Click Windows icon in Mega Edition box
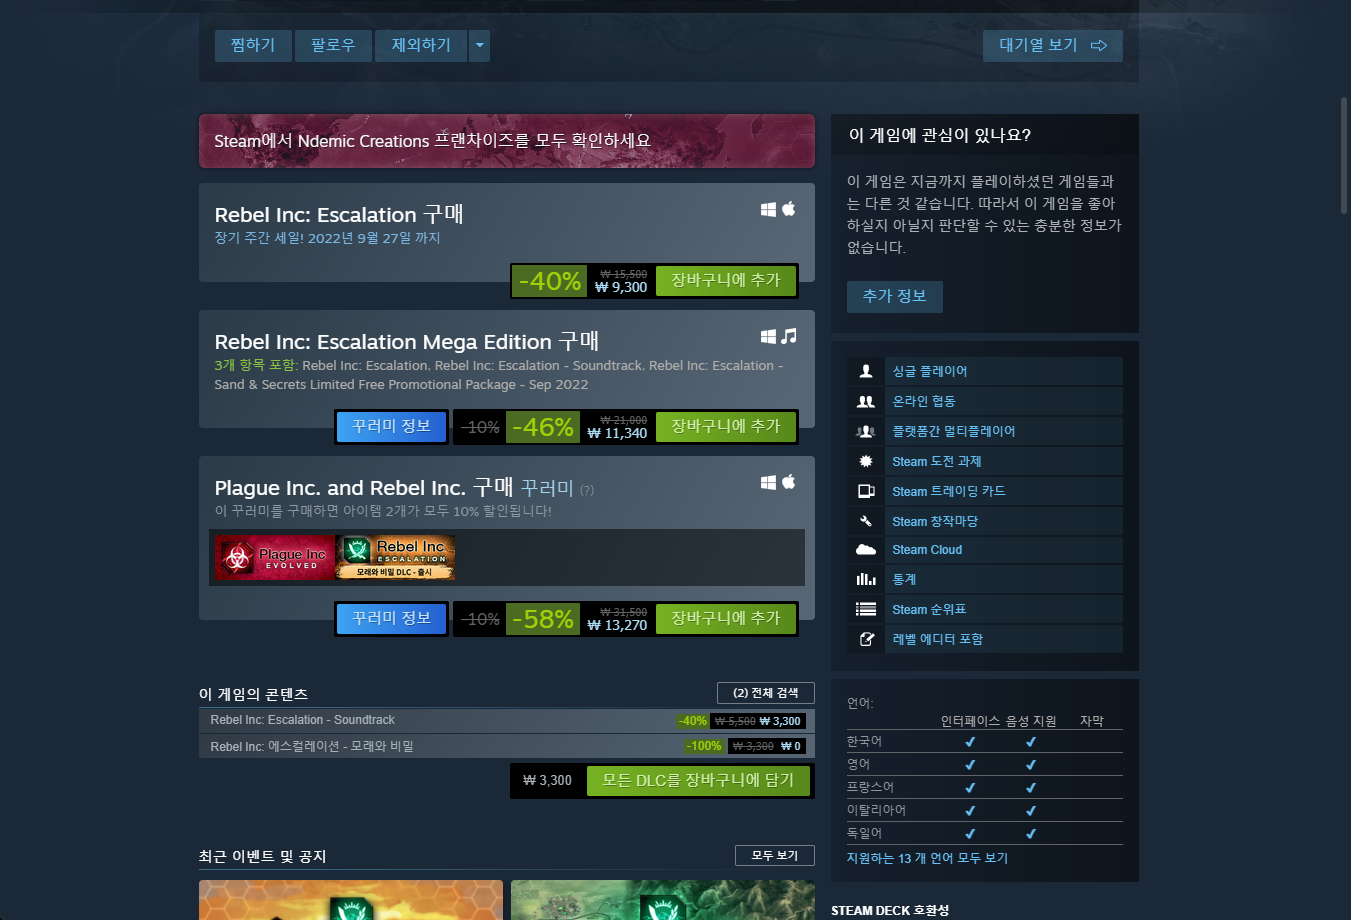 tap(768, 337)
